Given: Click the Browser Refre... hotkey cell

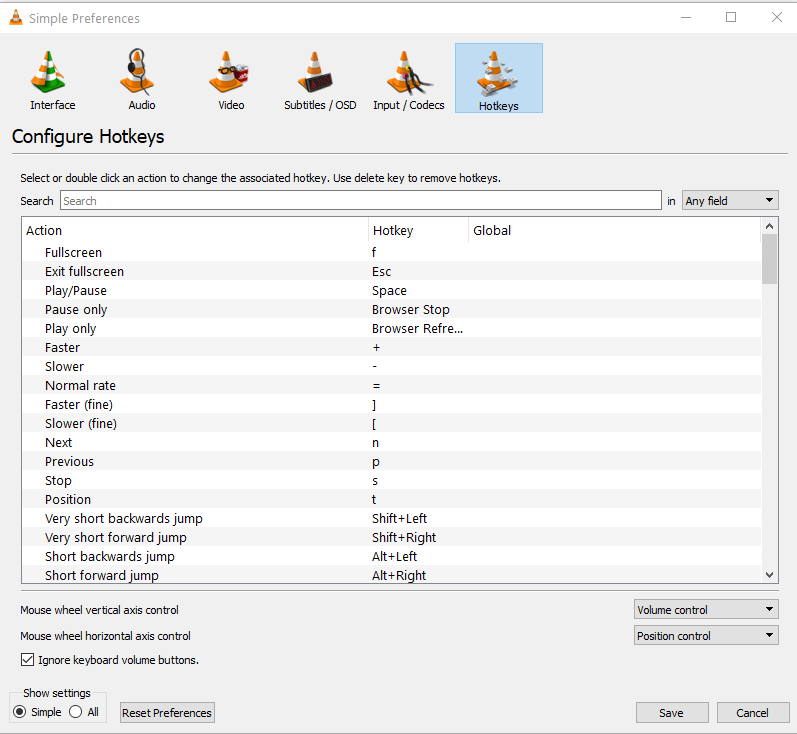Looking at the screenshot, I should [x=417, y=328].
